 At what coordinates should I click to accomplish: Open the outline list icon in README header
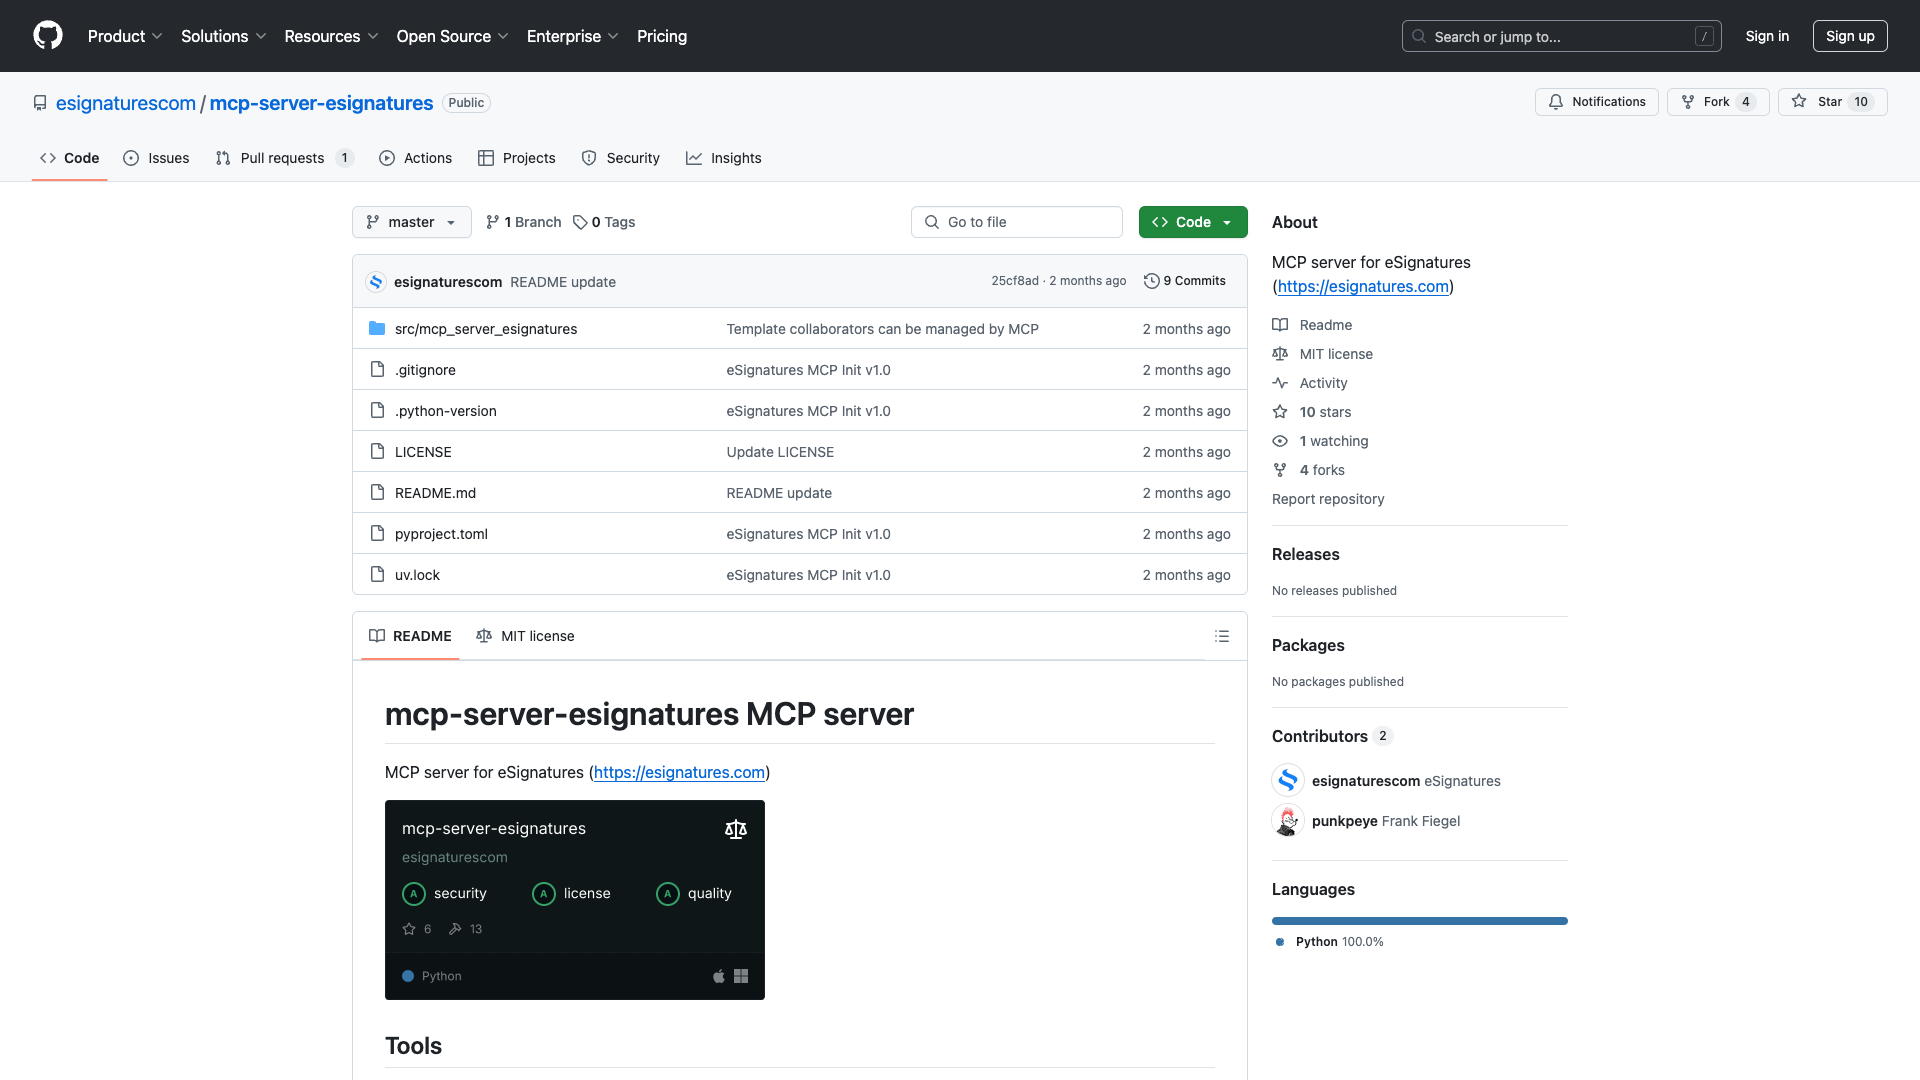tap(1222, 636)
